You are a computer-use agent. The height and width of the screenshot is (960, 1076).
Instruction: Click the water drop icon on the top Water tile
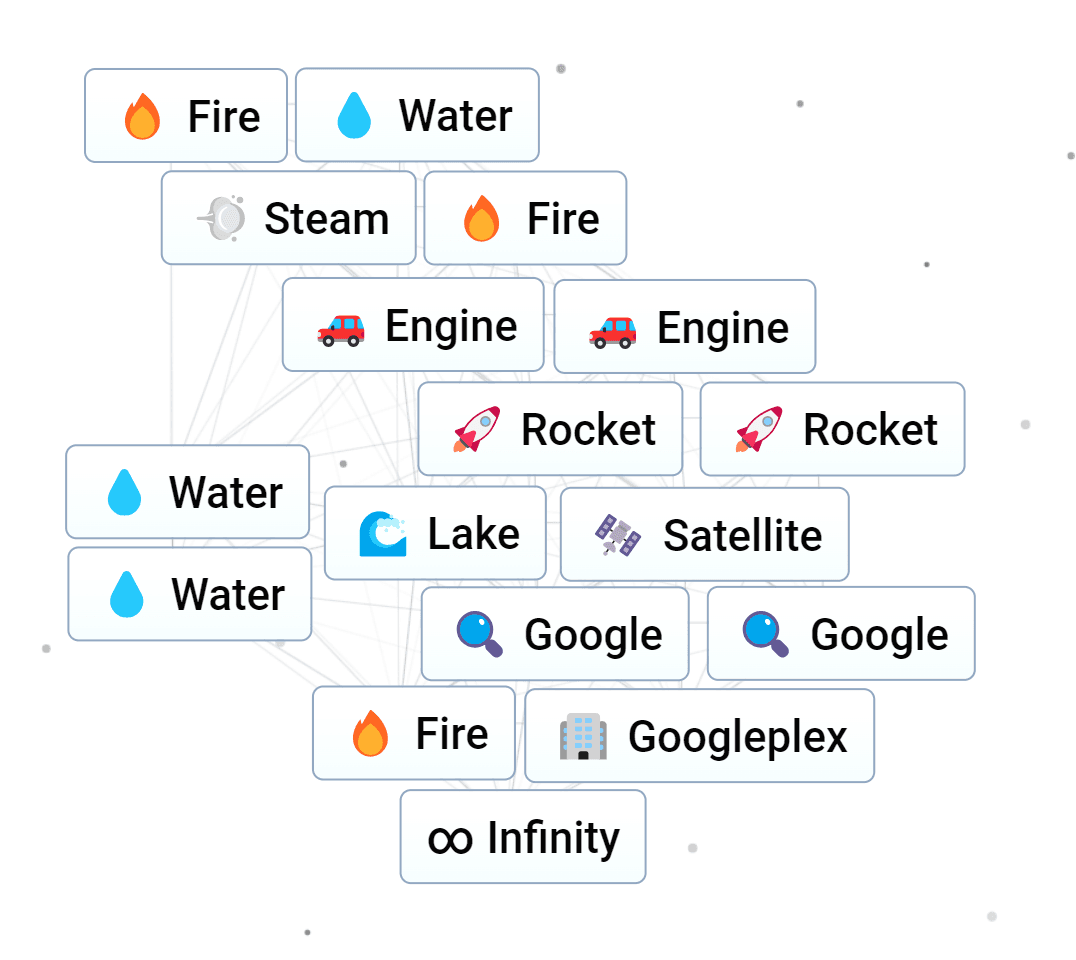(x=355, y=115)
